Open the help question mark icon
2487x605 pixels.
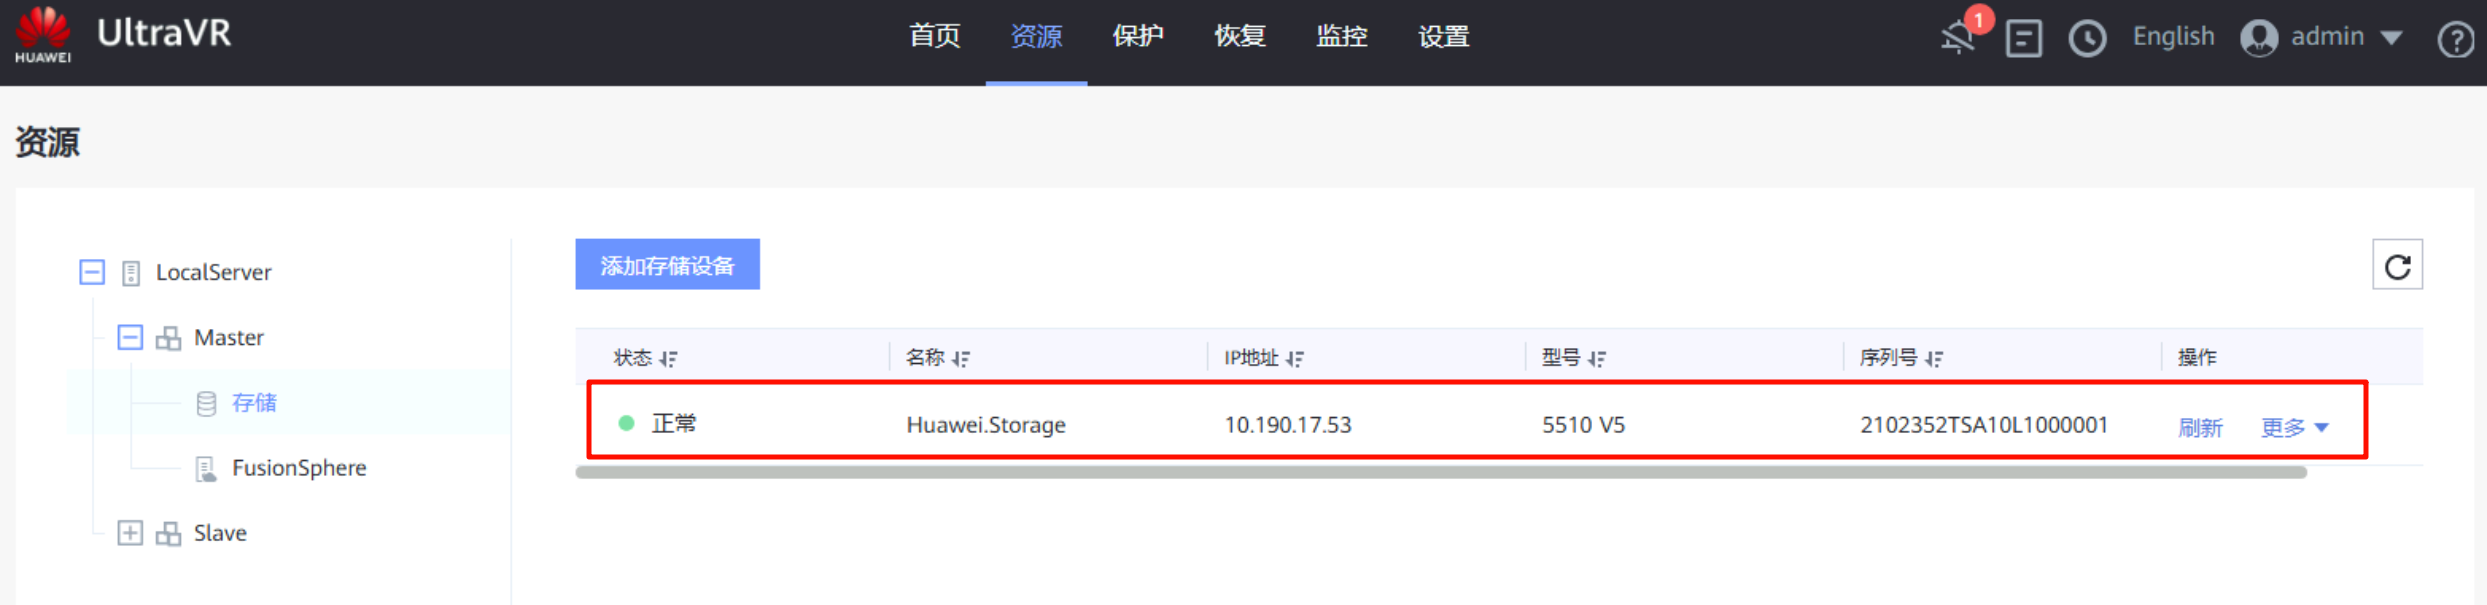2455,40
